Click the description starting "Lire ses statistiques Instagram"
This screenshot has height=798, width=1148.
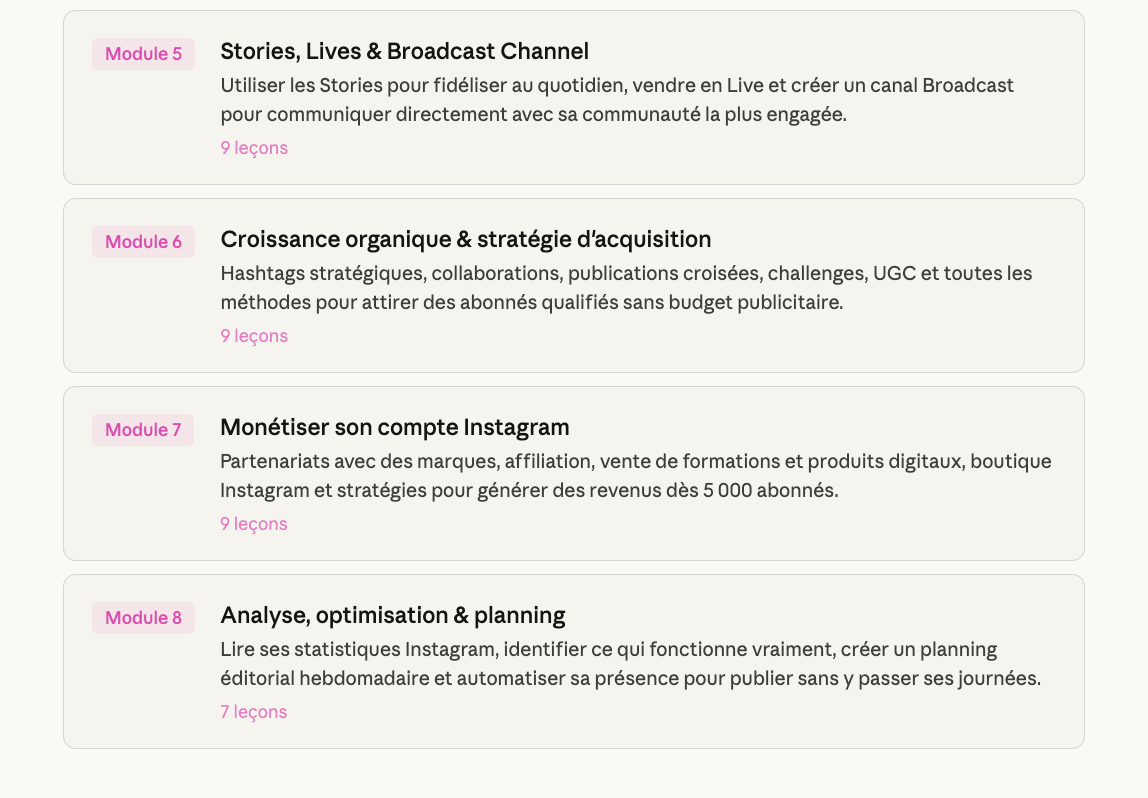tap(630, 664)
